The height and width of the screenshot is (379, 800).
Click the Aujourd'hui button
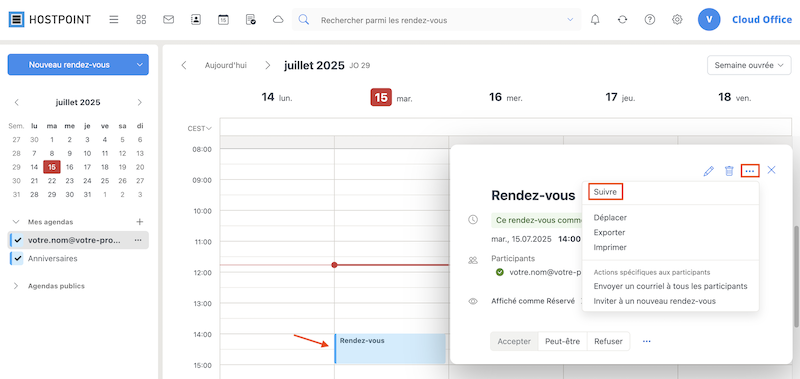(226, 65)
